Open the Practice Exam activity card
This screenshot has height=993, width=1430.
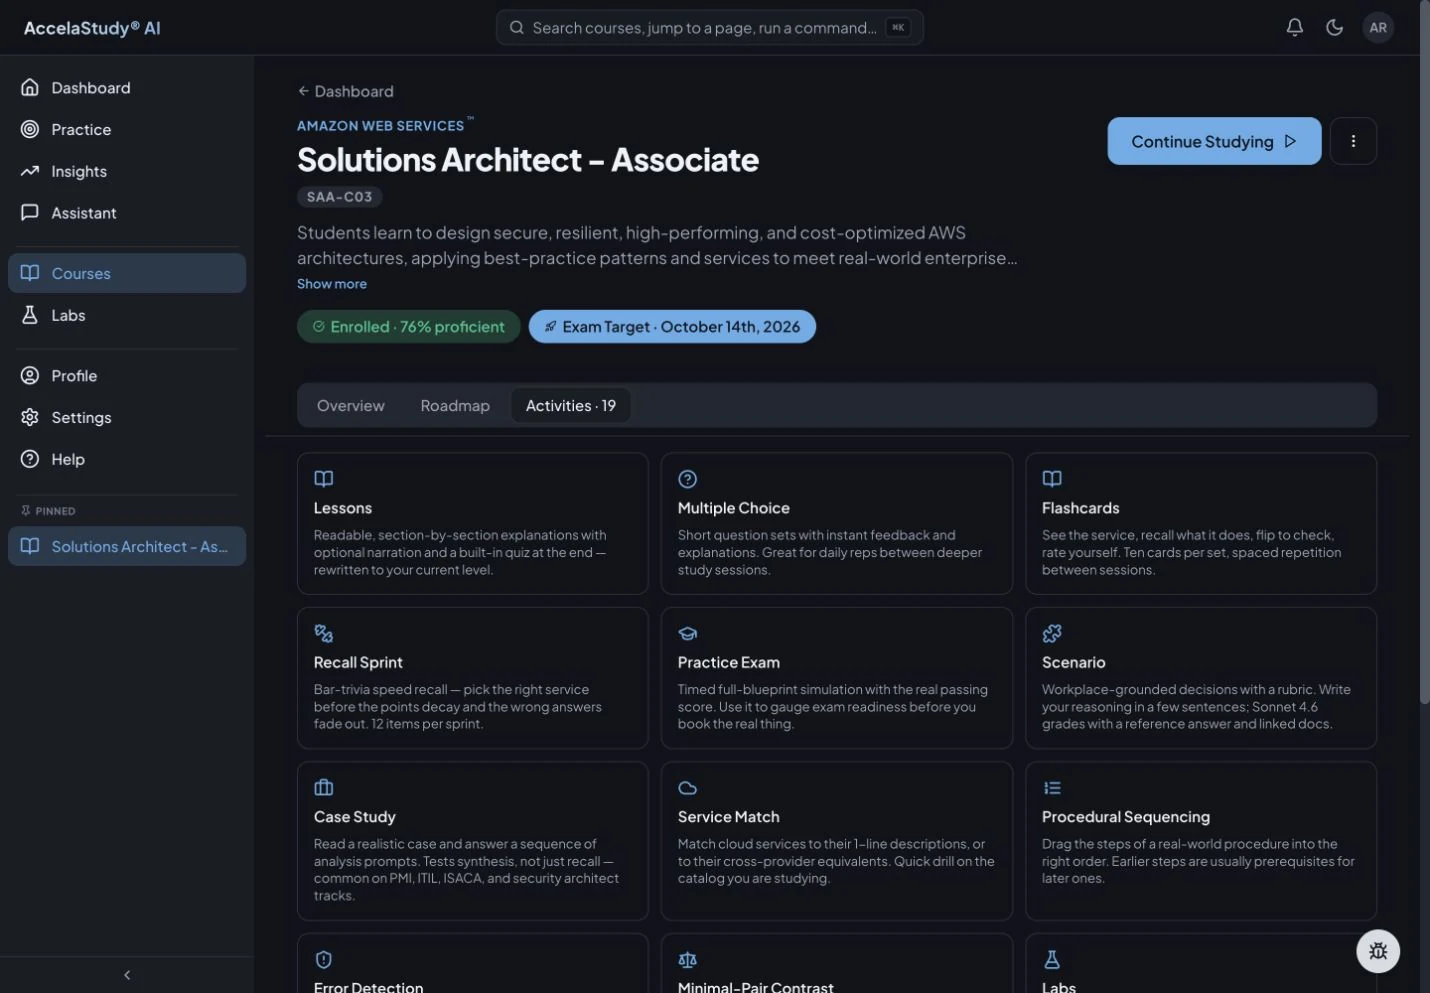837,678
